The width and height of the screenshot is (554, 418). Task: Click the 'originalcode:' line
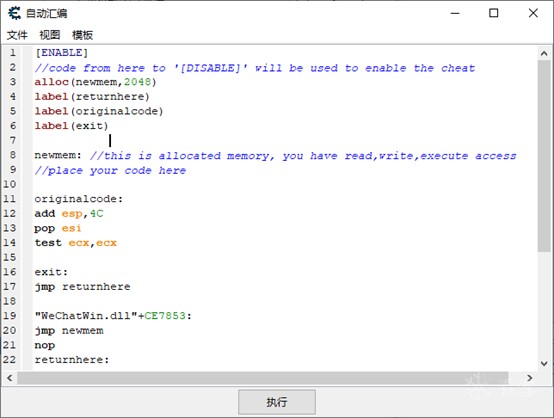[x=78, y=199]
